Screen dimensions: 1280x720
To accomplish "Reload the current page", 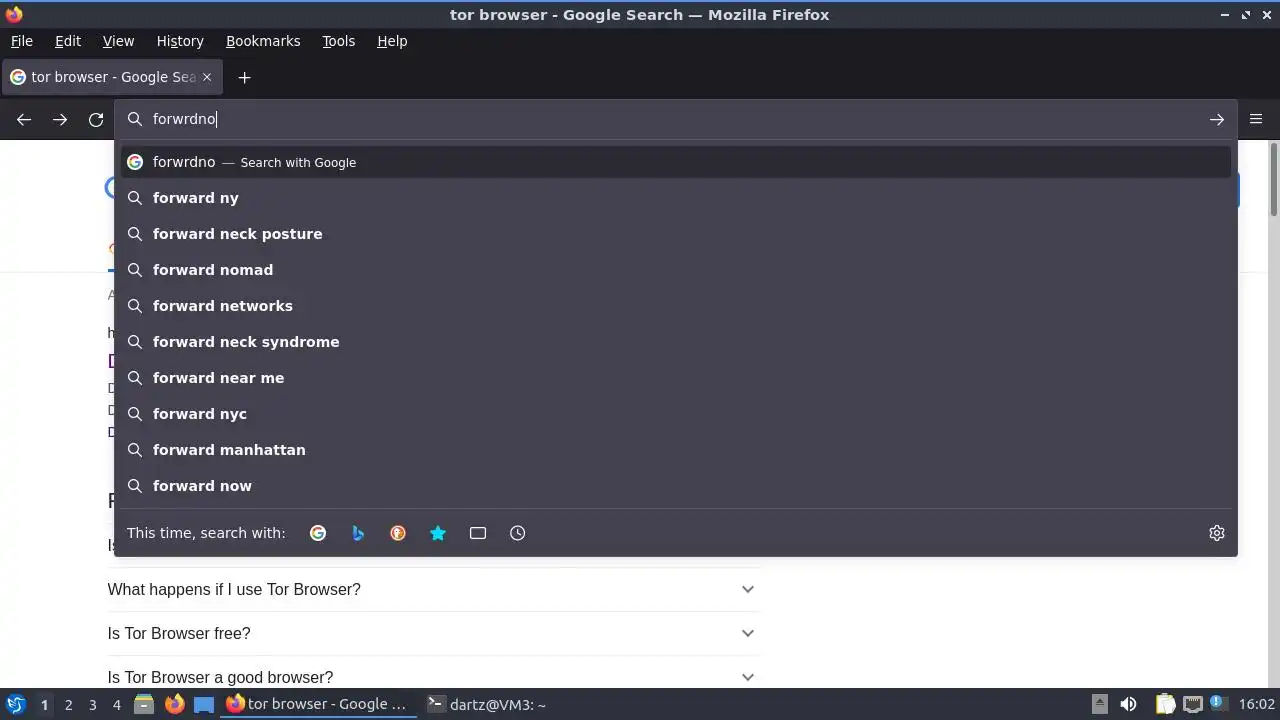I will (x=96, y=119).
